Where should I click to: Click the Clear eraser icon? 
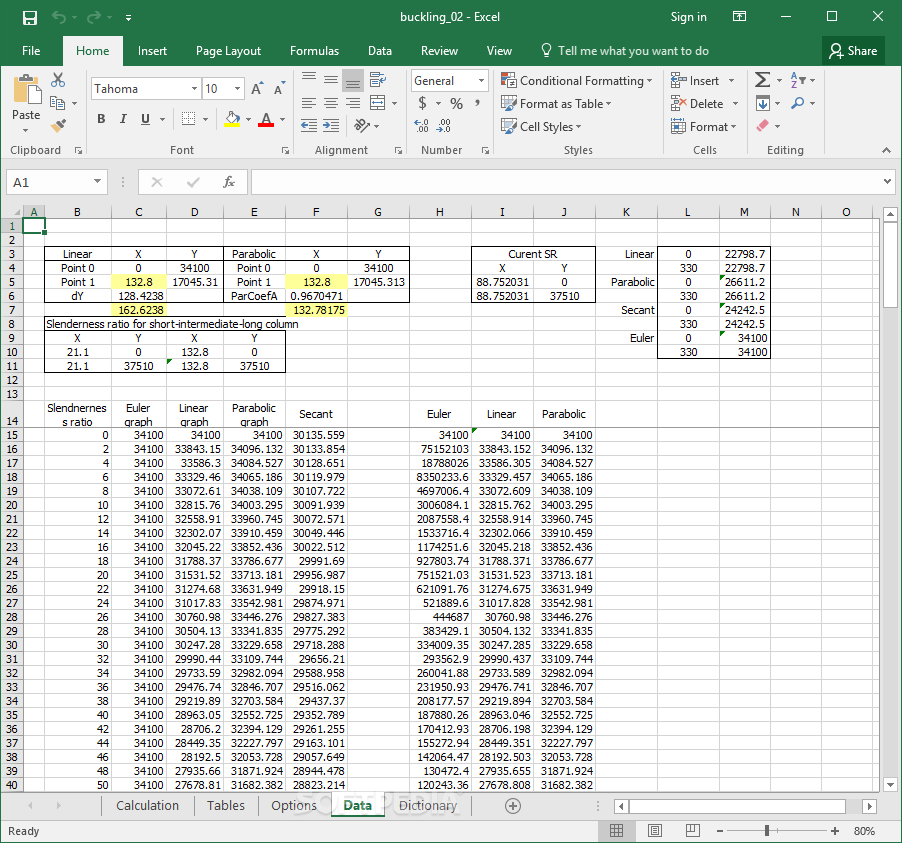[763, 125]
